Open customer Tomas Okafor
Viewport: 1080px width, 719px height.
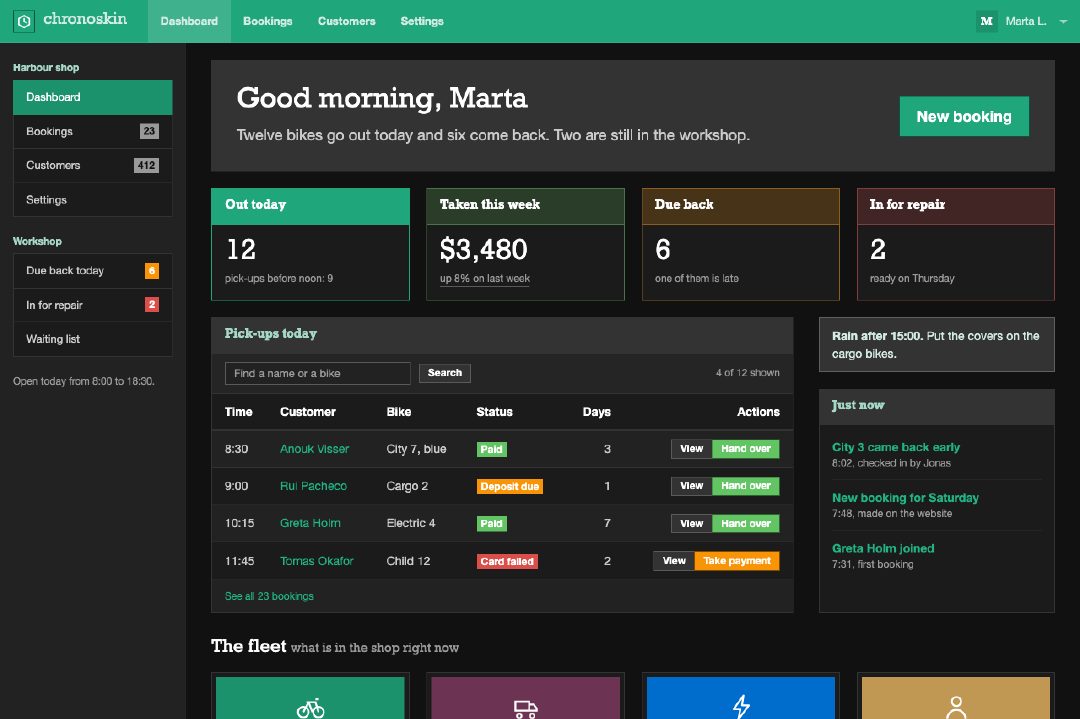tap(316, 561)
